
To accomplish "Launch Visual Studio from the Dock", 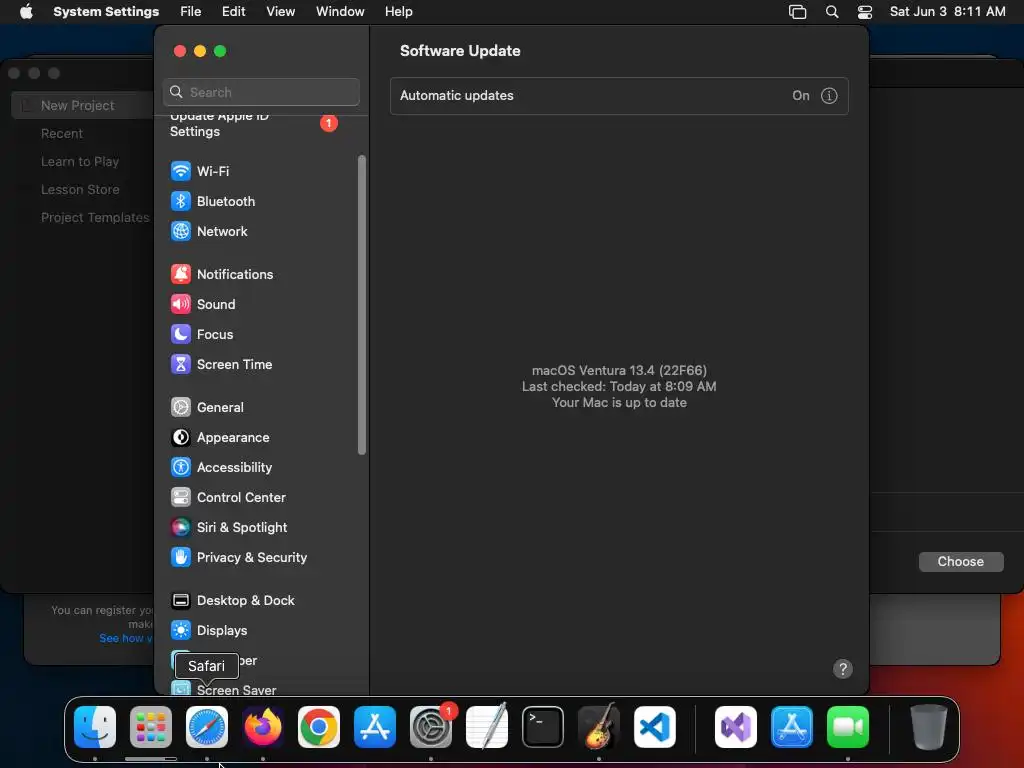I will click(x=736, y=727).
